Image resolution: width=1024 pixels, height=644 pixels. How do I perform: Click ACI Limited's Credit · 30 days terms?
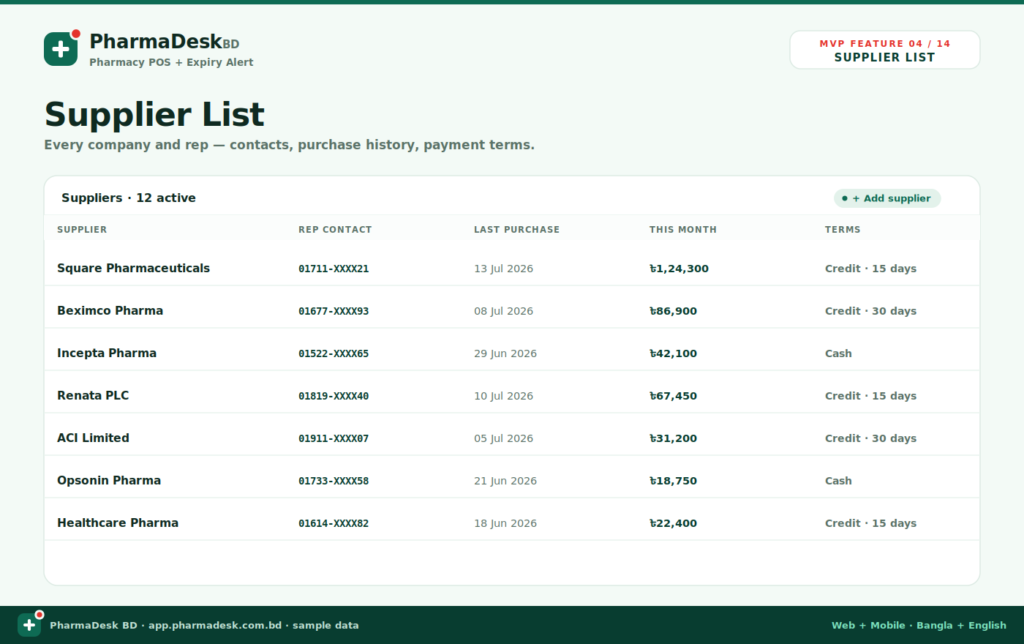pyautogui.click(x=871, y=438)
